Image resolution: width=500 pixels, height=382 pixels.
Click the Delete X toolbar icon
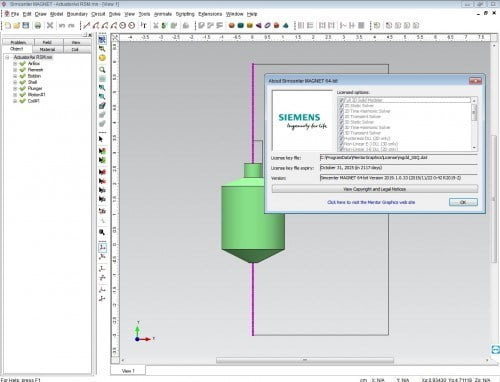click(x=50, y=25)
